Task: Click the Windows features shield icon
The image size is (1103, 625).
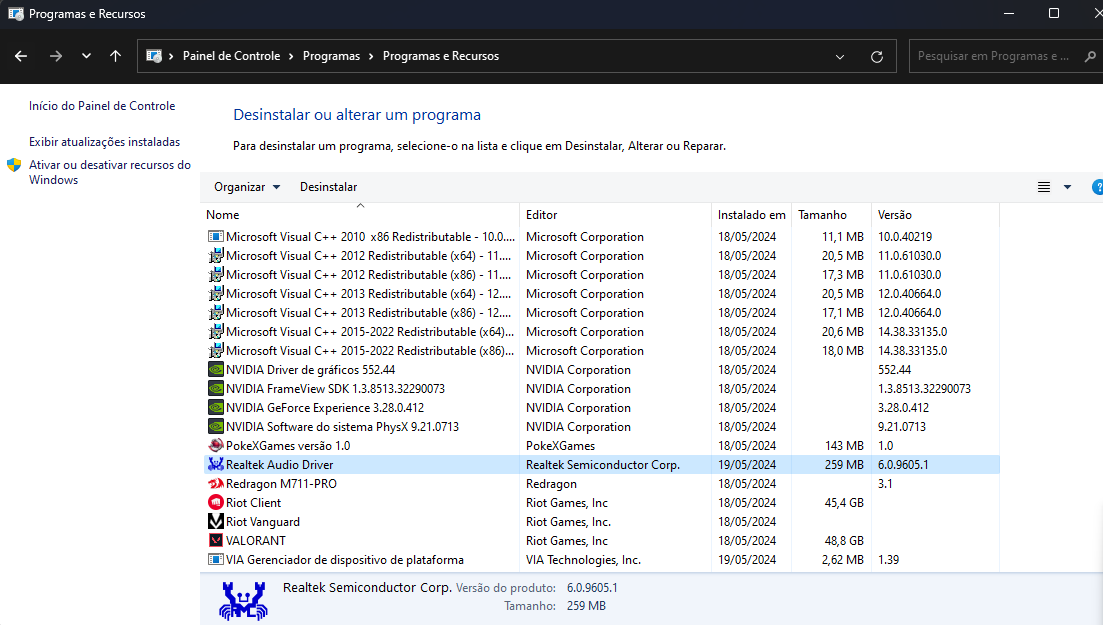Action: (x=14, y=165)
